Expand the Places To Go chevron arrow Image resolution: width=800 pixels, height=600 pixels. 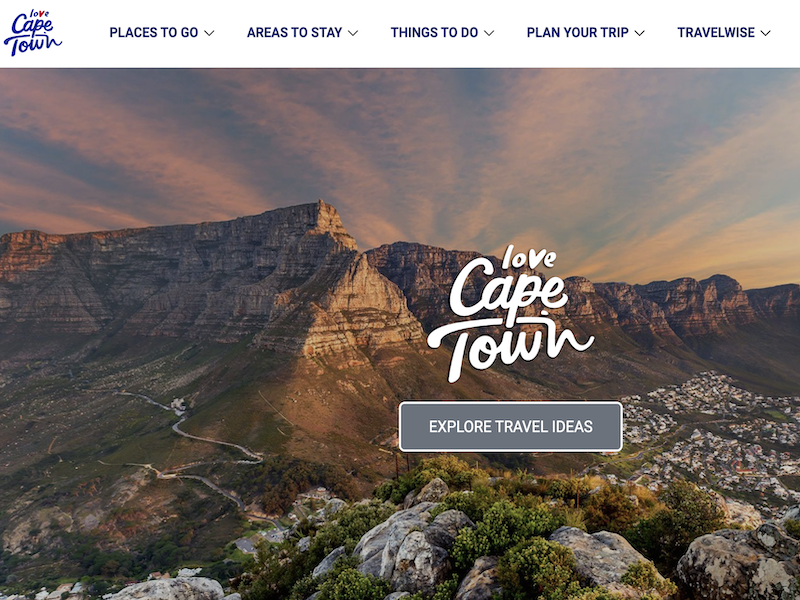point(209,33)
